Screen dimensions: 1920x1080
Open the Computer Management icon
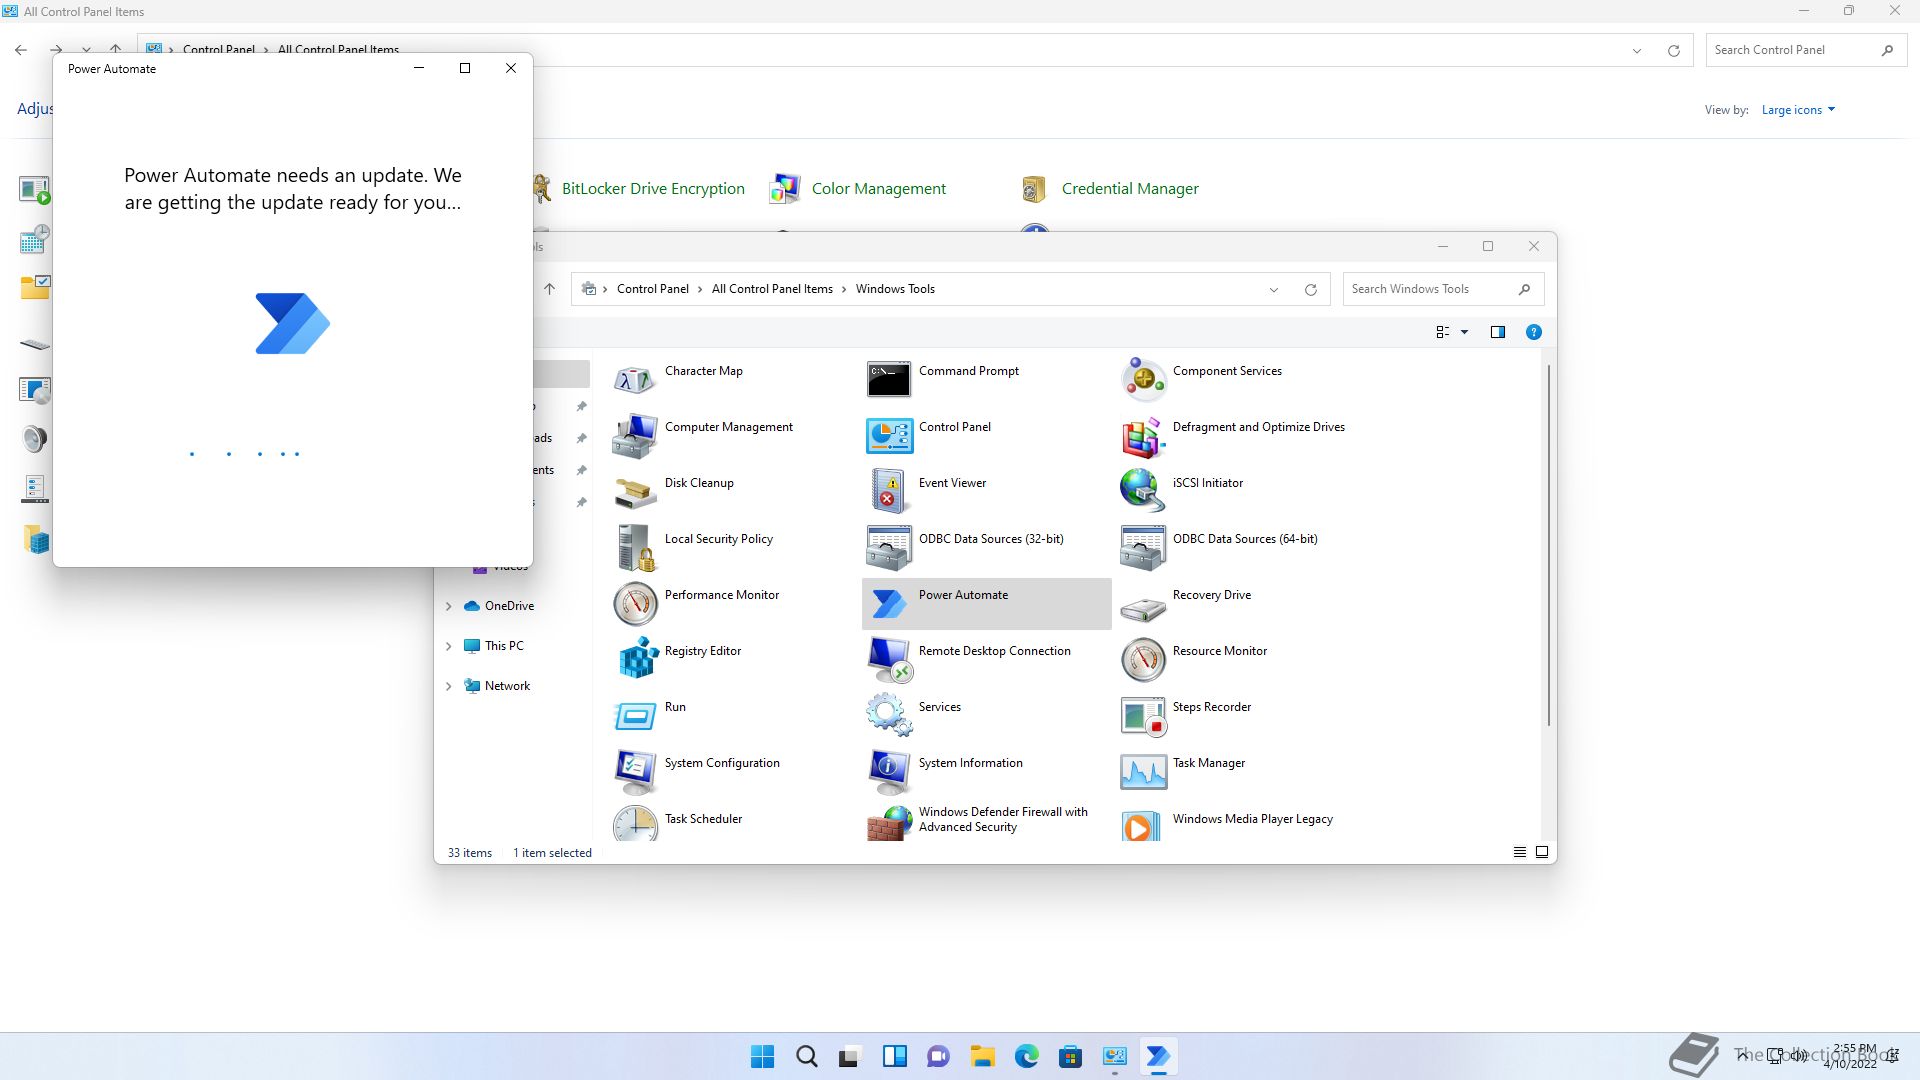click(x=634, y=436)
